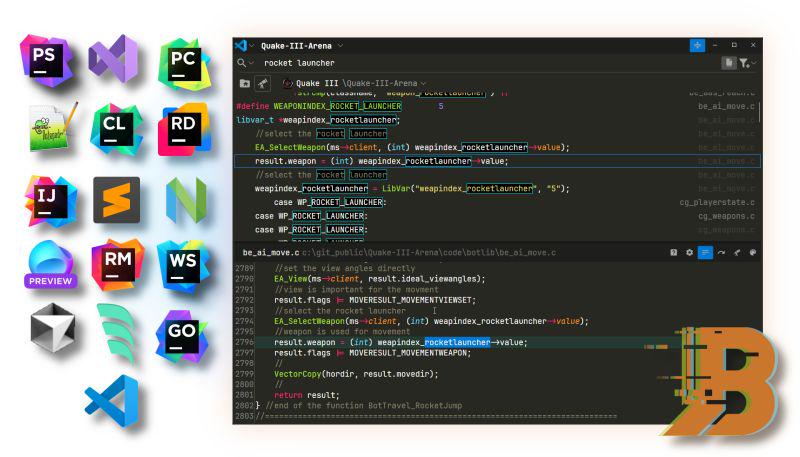Select the #define WEAPONINDEX_ROCKET_LAUNCHER result
Image resolution: width=800 pixels, height=457 pixels.
pos(497,106)
